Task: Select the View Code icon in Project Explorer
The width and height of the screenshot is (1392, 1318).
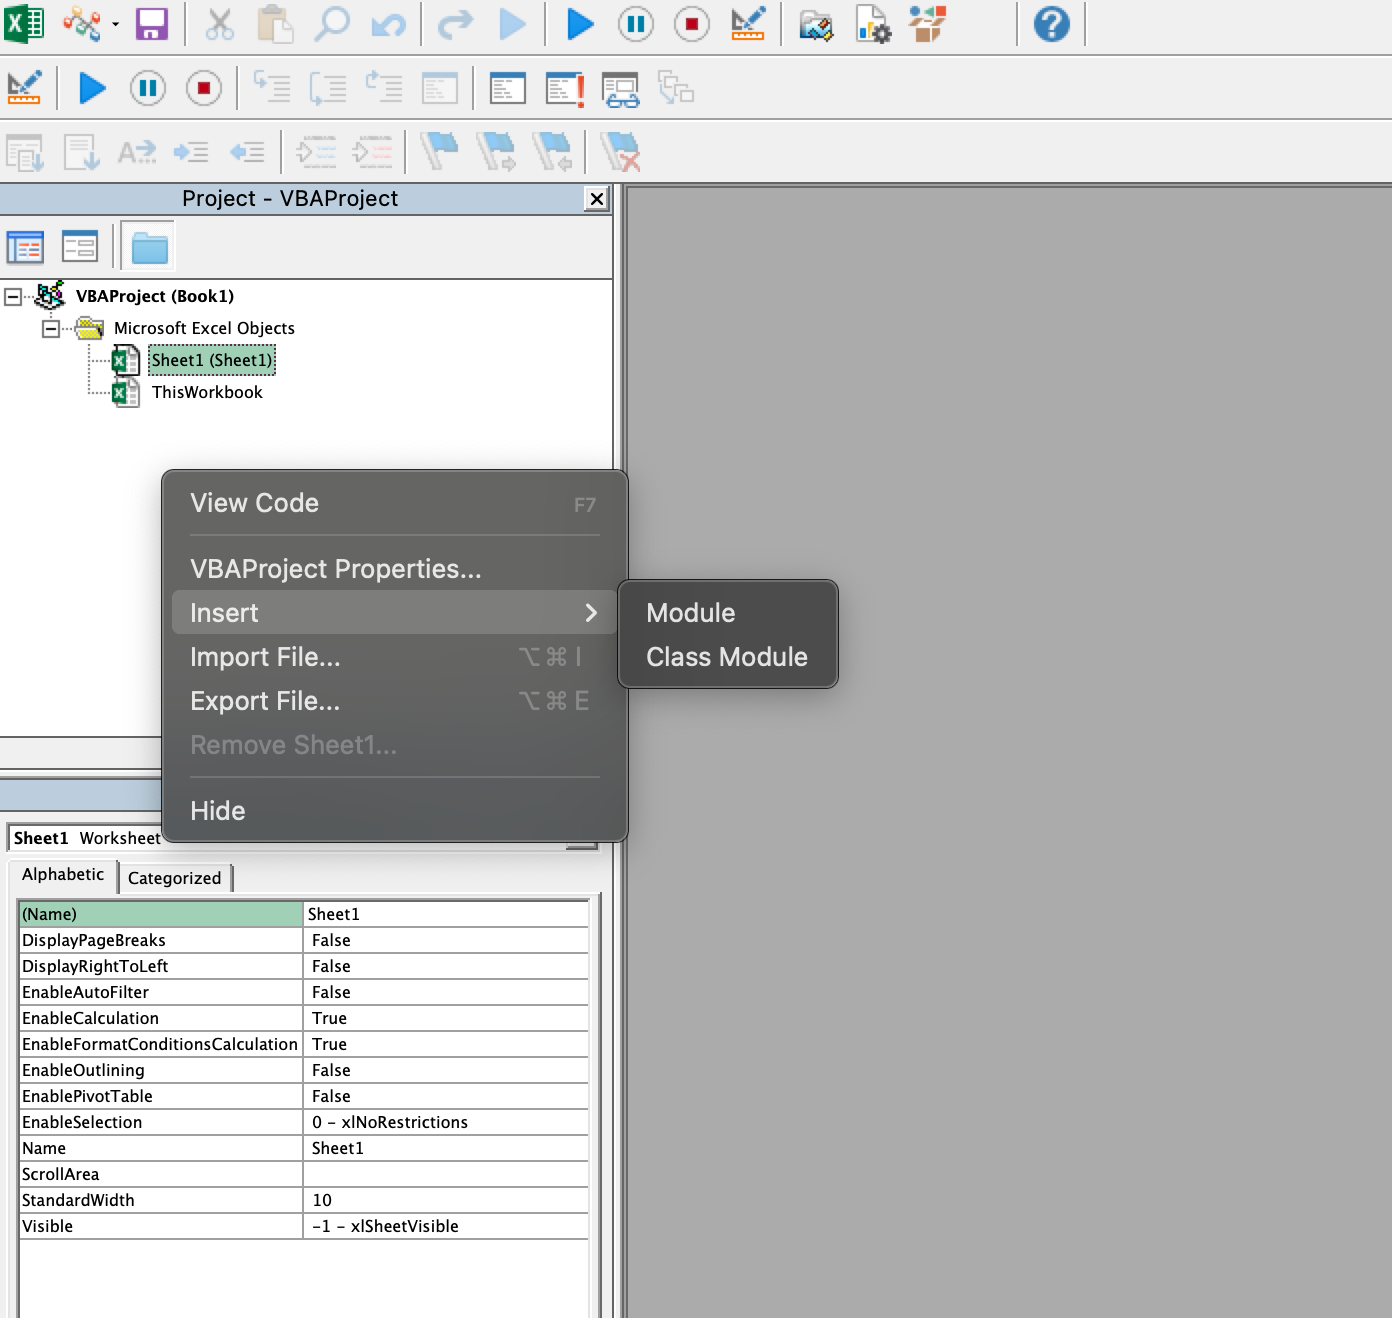Action: point(26,246)
